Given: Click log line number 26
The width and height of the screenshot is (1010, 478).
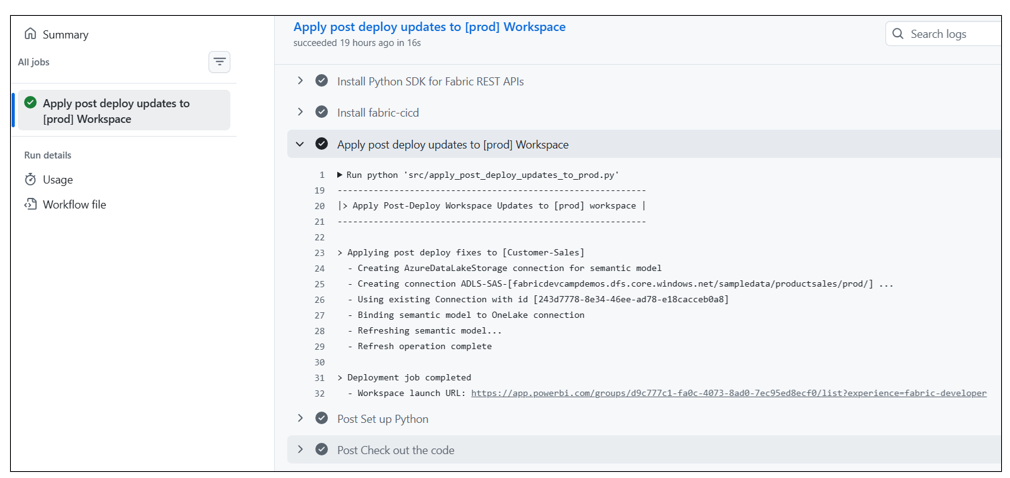Looking at the screenshot, I should pos(319,300).
